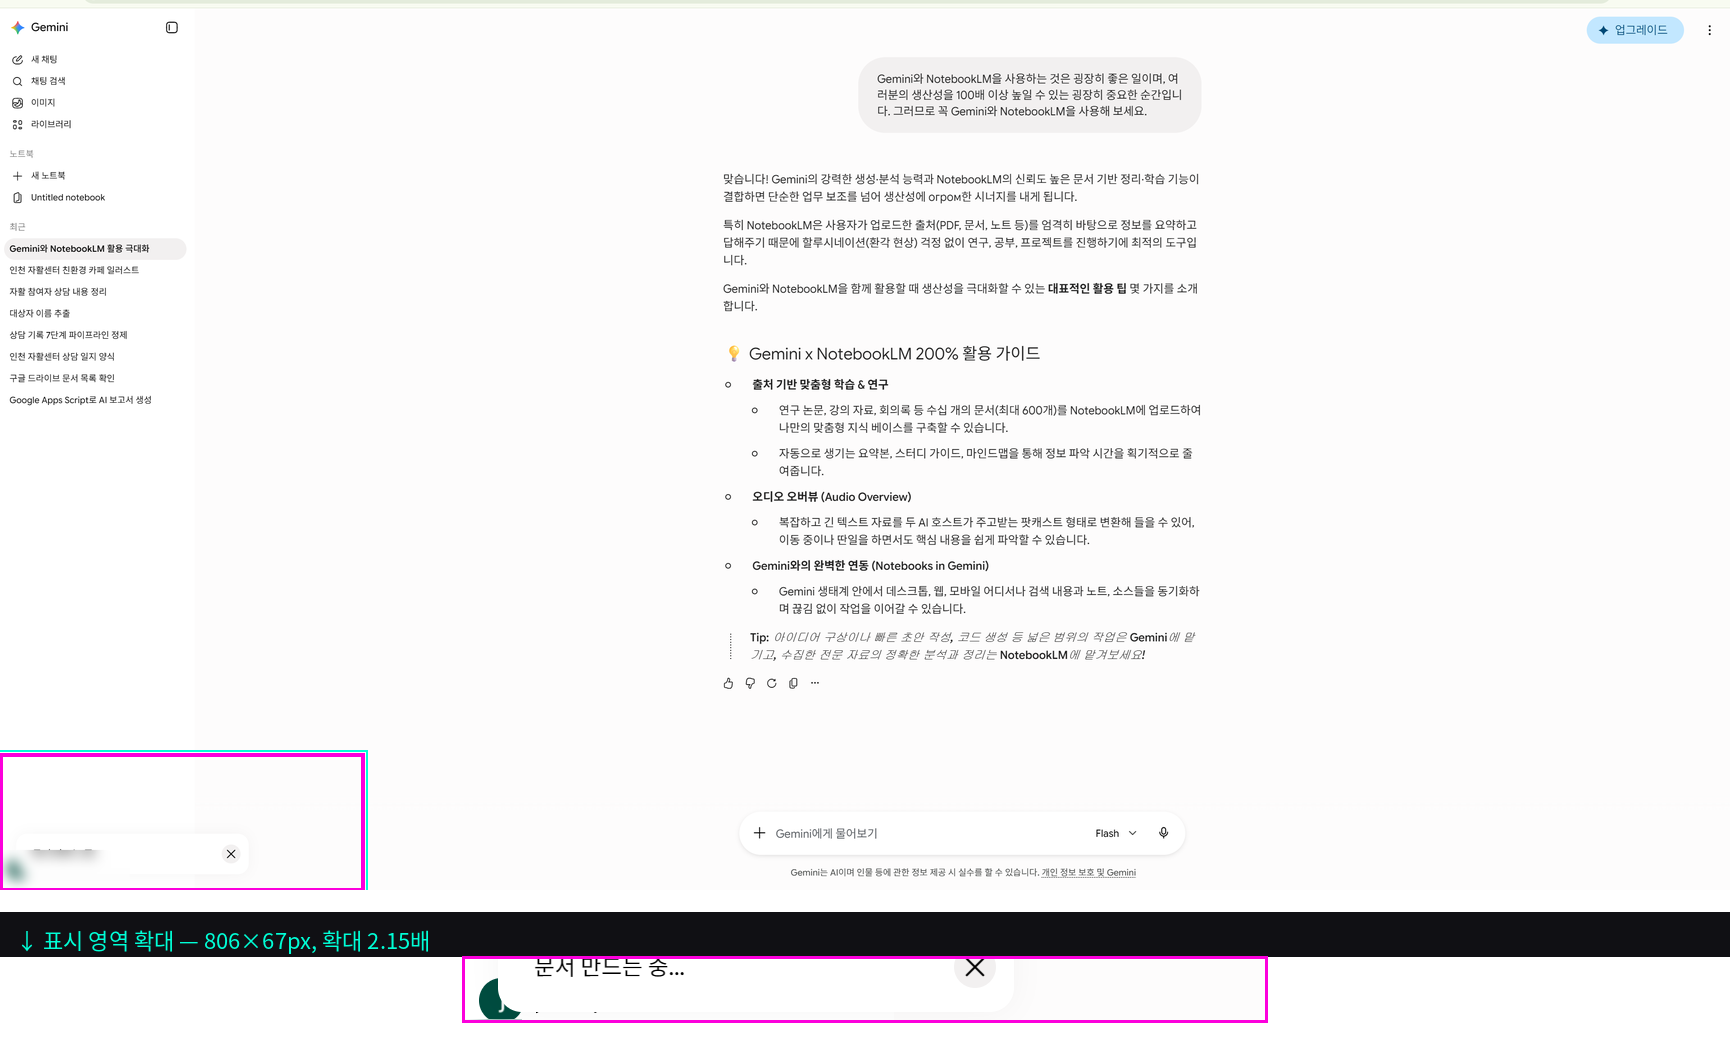Open 채팅 검색 to search chats
1730x1045 pixels.
(48, 81)
